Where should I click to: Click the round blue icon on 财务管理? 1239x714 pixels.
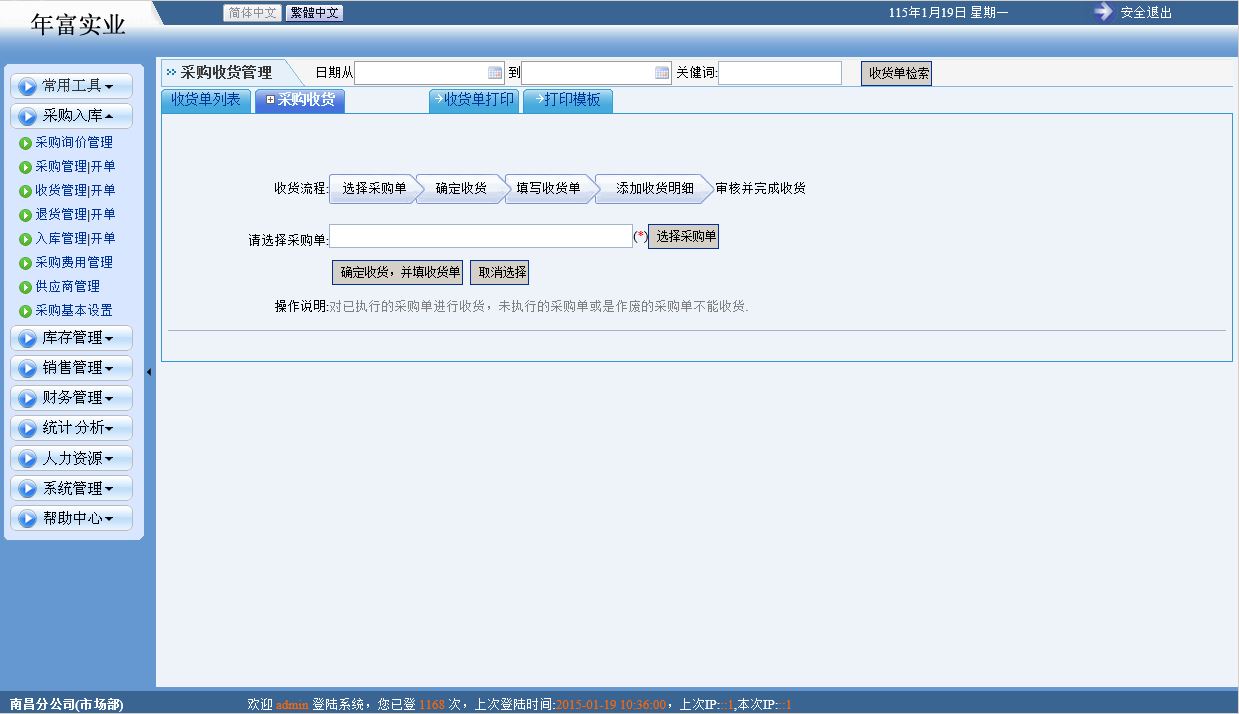pyautogui.click(x=27, y=398)
